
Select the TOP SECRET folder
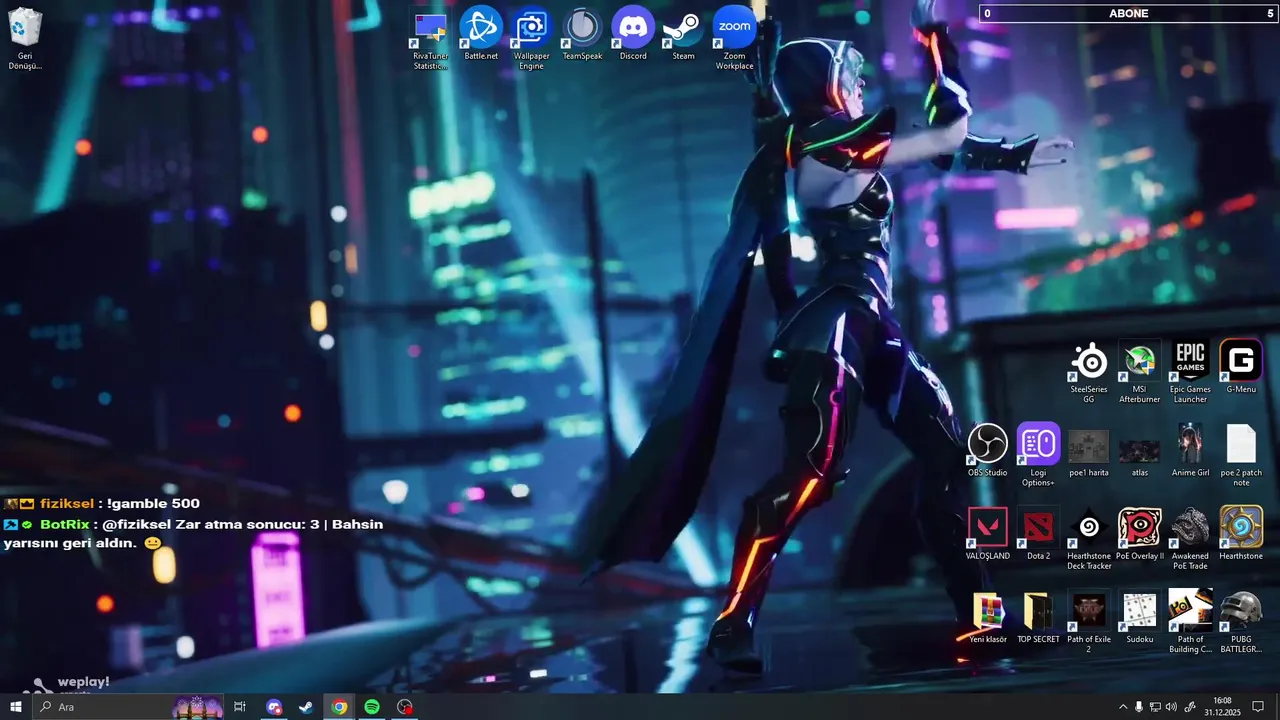(x=1038, y=617)
